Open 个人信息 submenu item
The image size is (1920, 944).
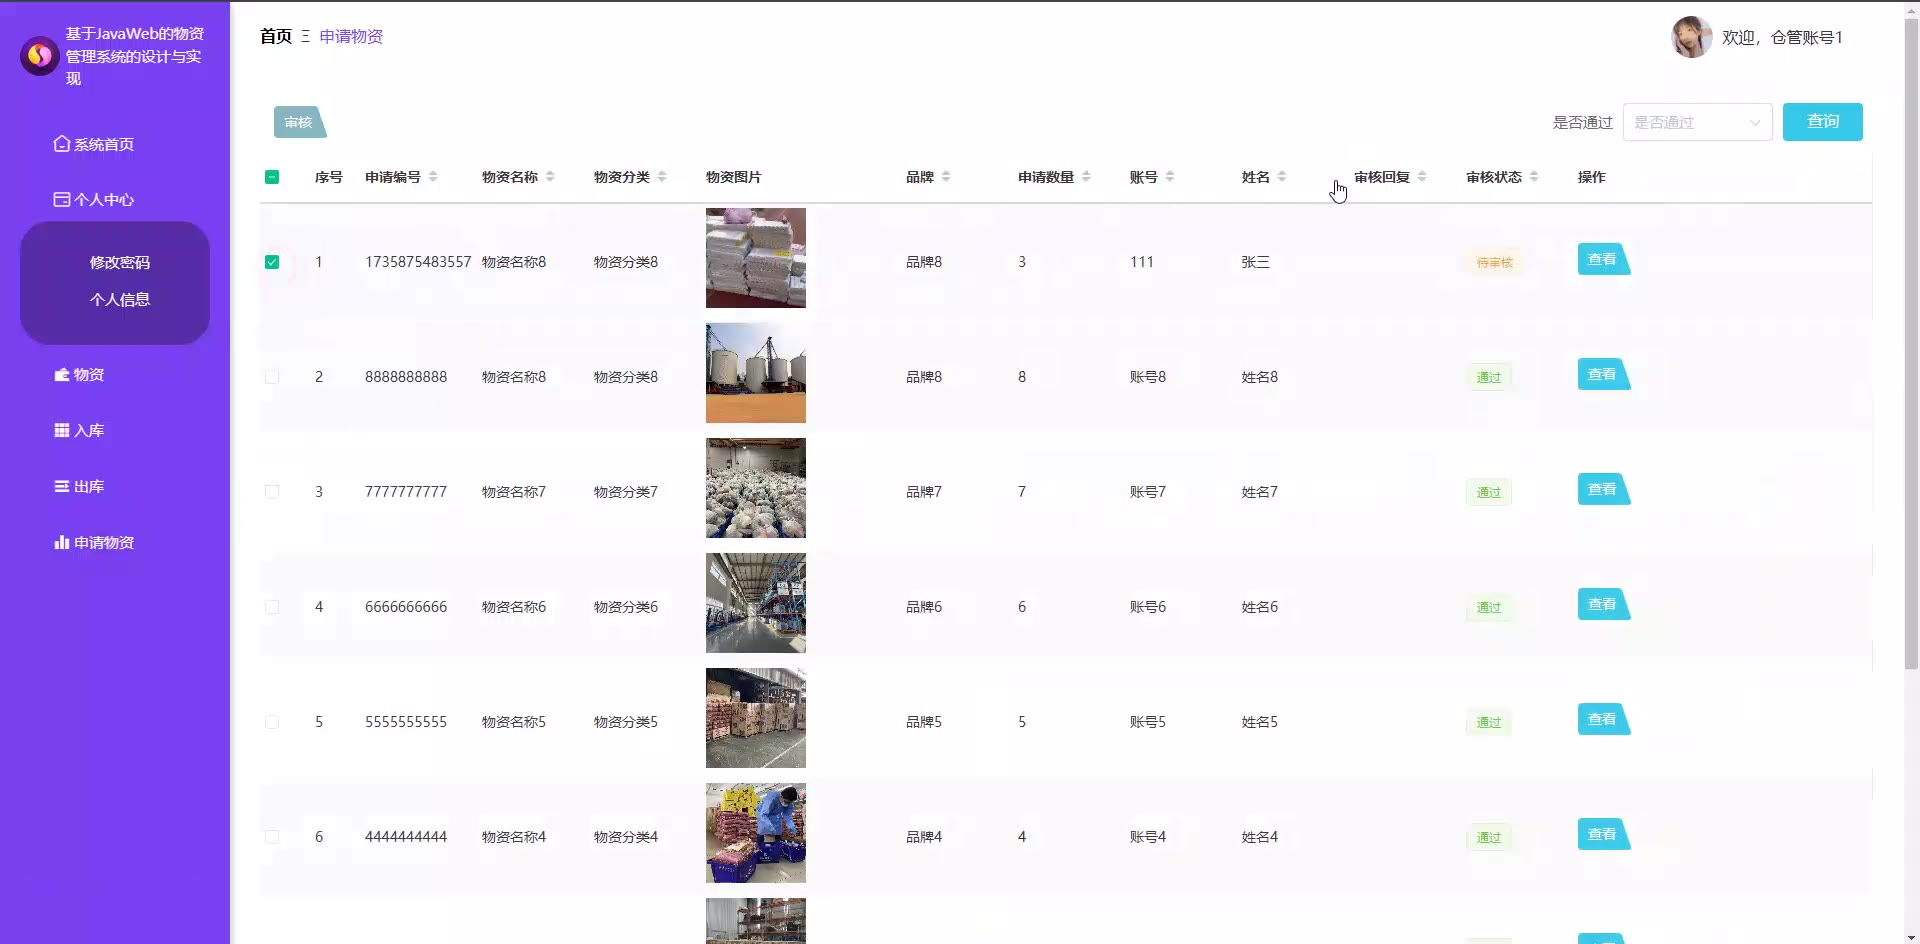tap(119, 299)
